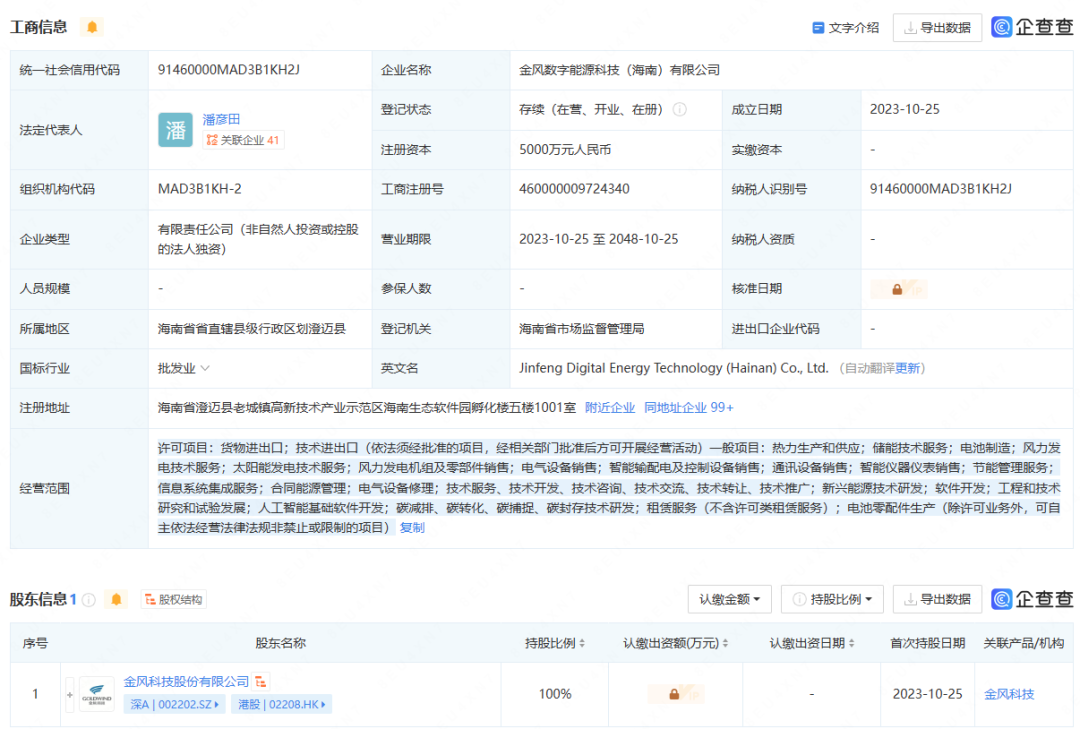1080x729 pixels.
Task: Click the lock icon in 核准日期 row
Action: (897, 289)
